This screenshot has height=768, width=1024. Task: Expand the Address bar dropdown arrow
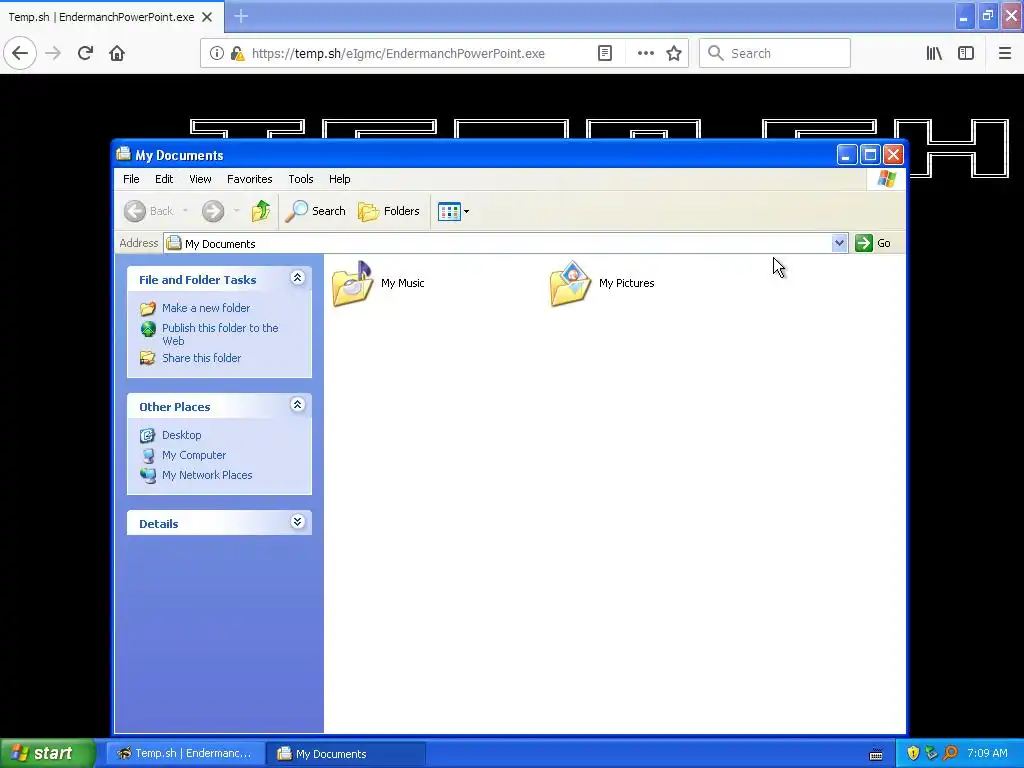tap(839, 243)
